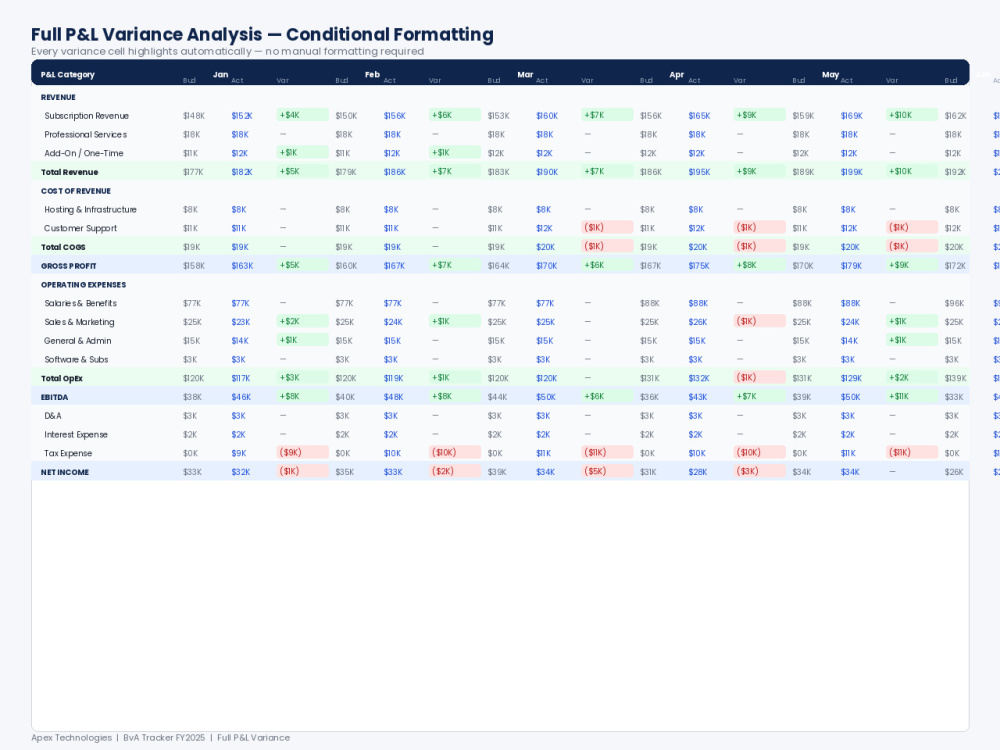Screen dimensions: 1000x750
Task: Click the 'Full P&L Variance Analysis' slide title
Action: point(262,34)
